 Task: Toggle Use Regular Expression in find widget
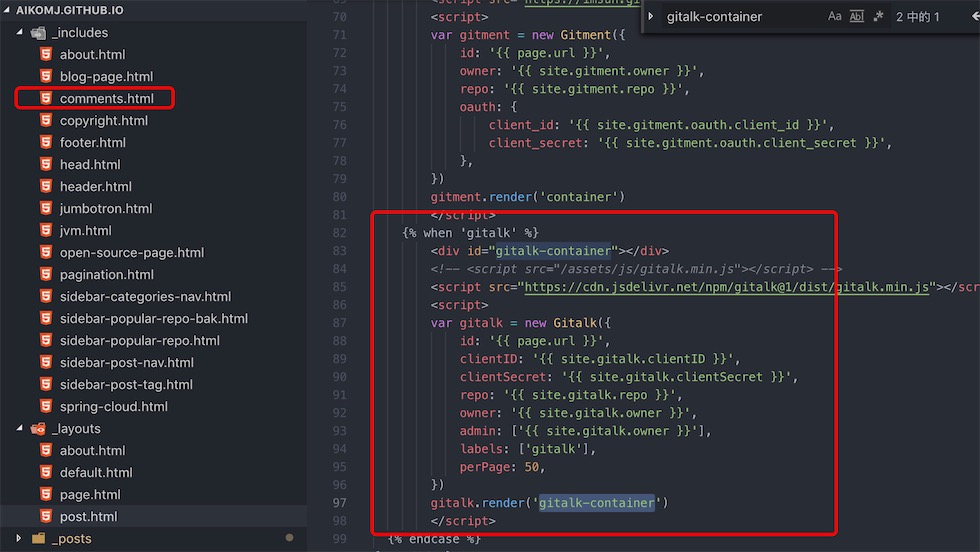point(878,17)
